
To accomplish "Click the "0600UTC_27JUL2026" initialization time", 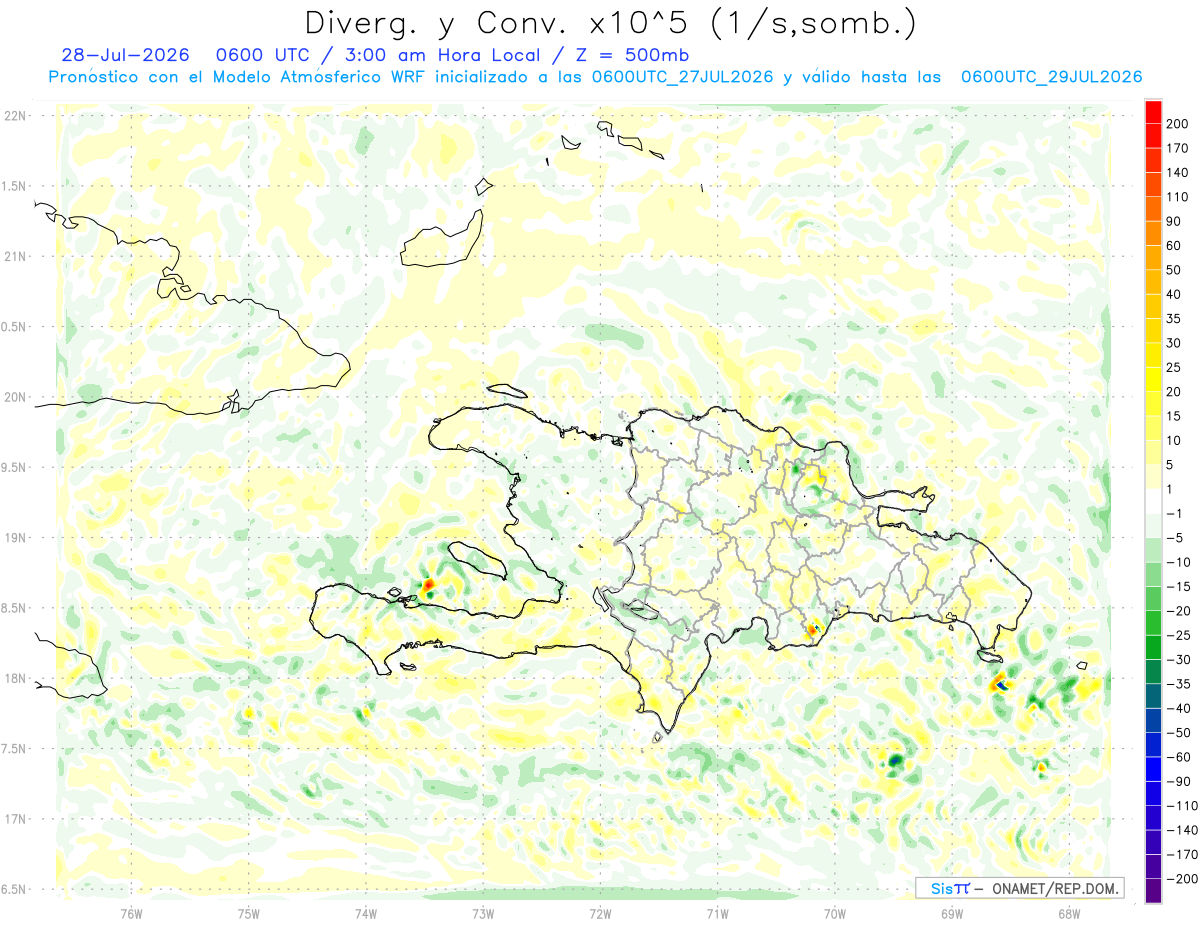I will [682, 77].
